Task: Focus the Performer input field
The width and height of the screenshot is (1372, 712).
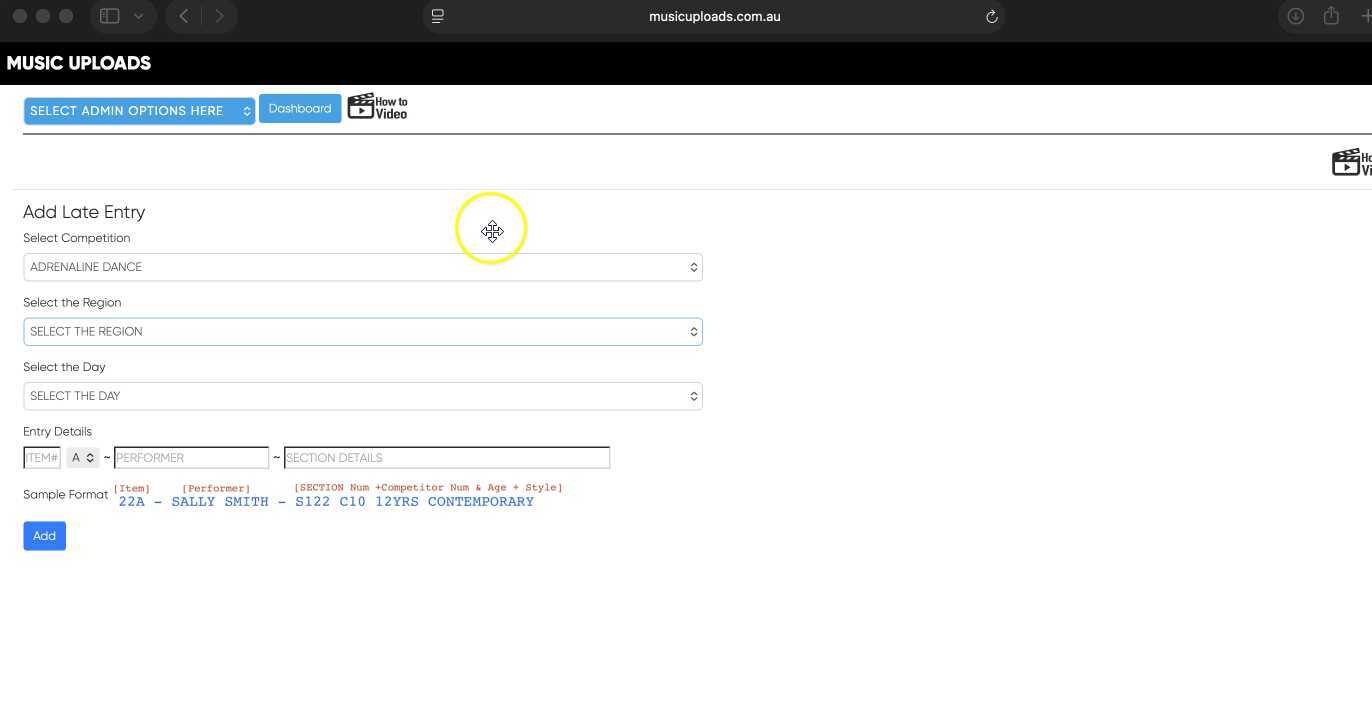Action: click(191, 458)
